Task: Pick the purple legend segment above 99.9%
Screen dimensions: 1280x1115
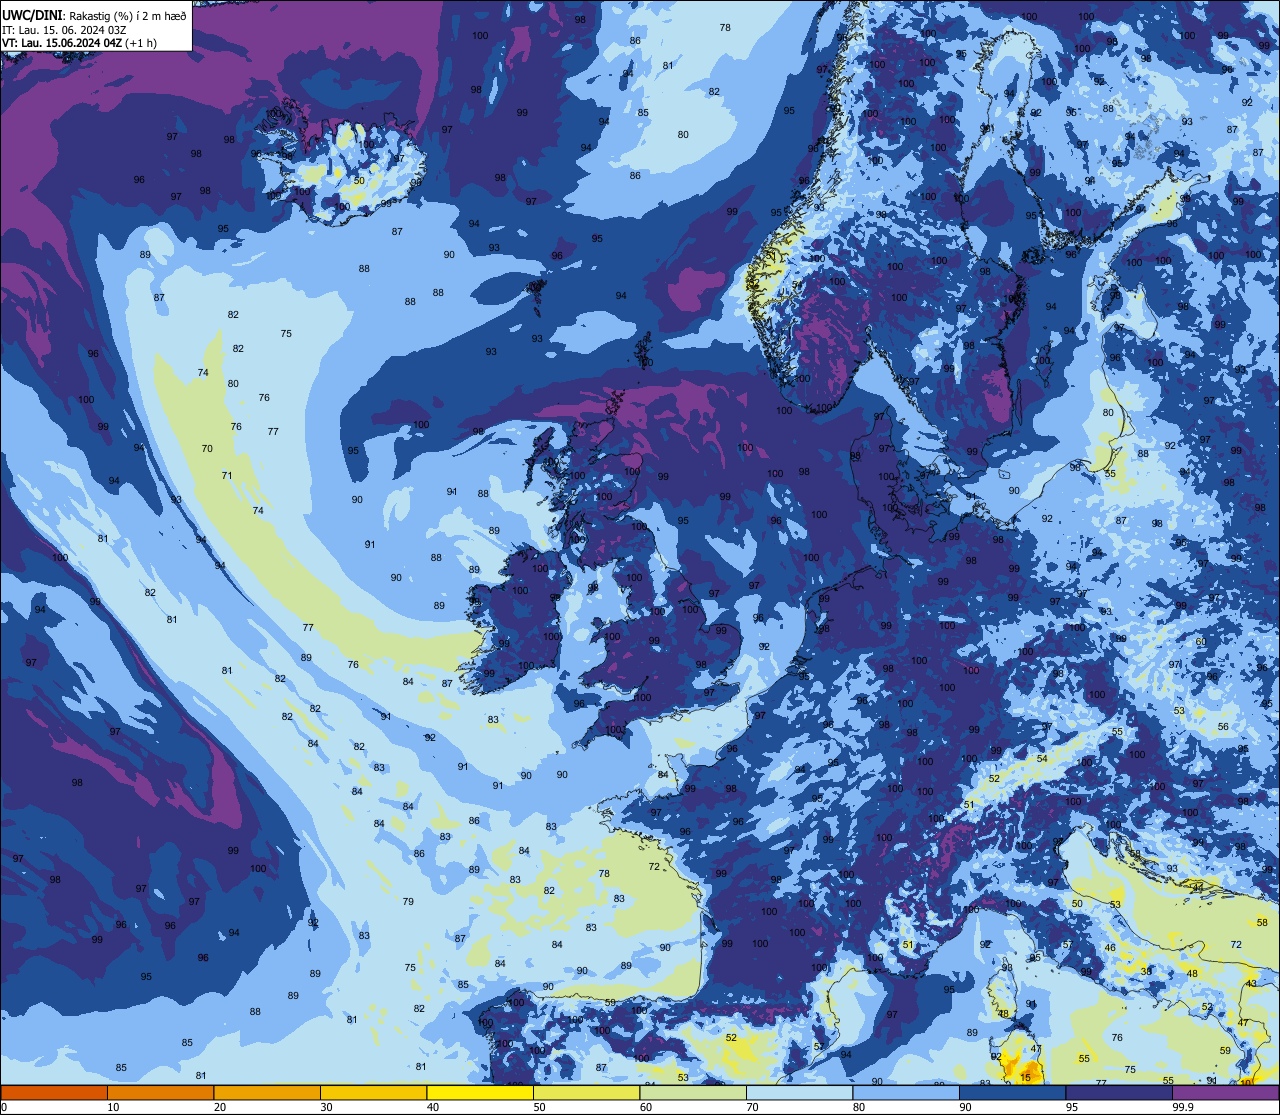Action: (1226, 1092)
